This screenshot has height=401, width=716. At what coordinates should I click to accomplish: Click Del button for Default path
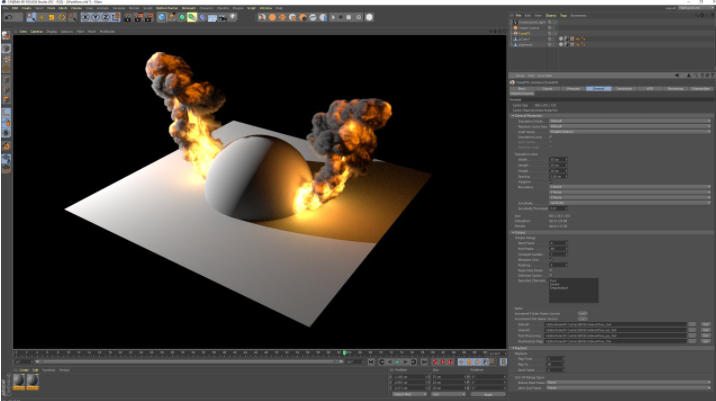pyautogui.click(x=705, y=324)
